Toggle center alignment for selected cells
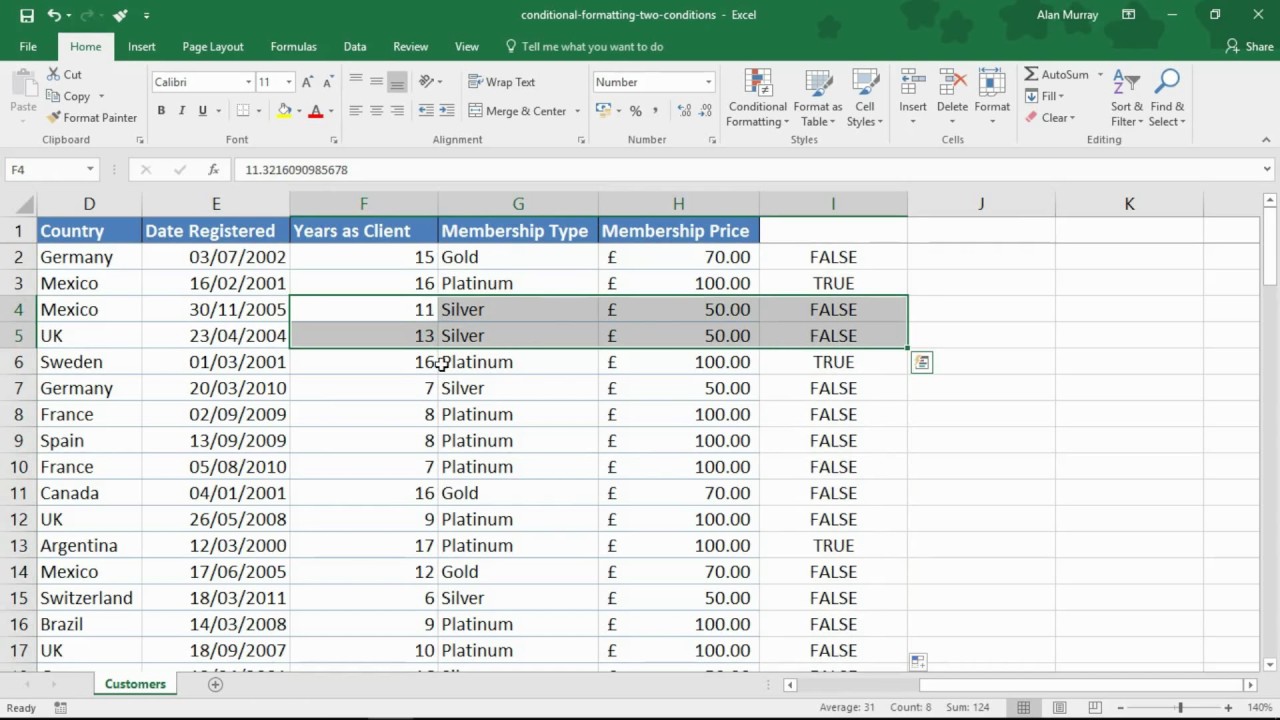 (376, 110)
